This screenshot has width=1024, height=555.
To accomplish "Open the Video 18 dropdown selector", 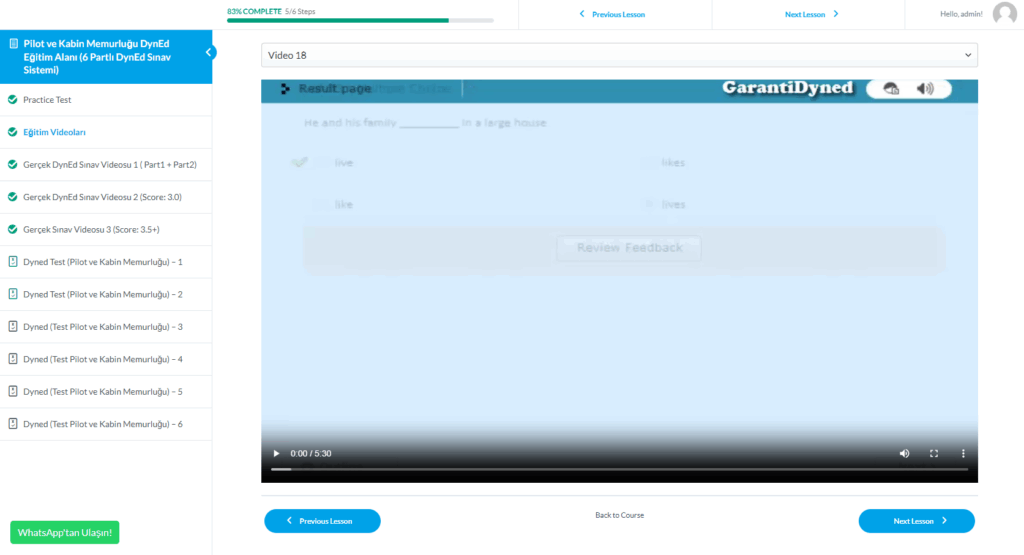I will coord(619,55).
